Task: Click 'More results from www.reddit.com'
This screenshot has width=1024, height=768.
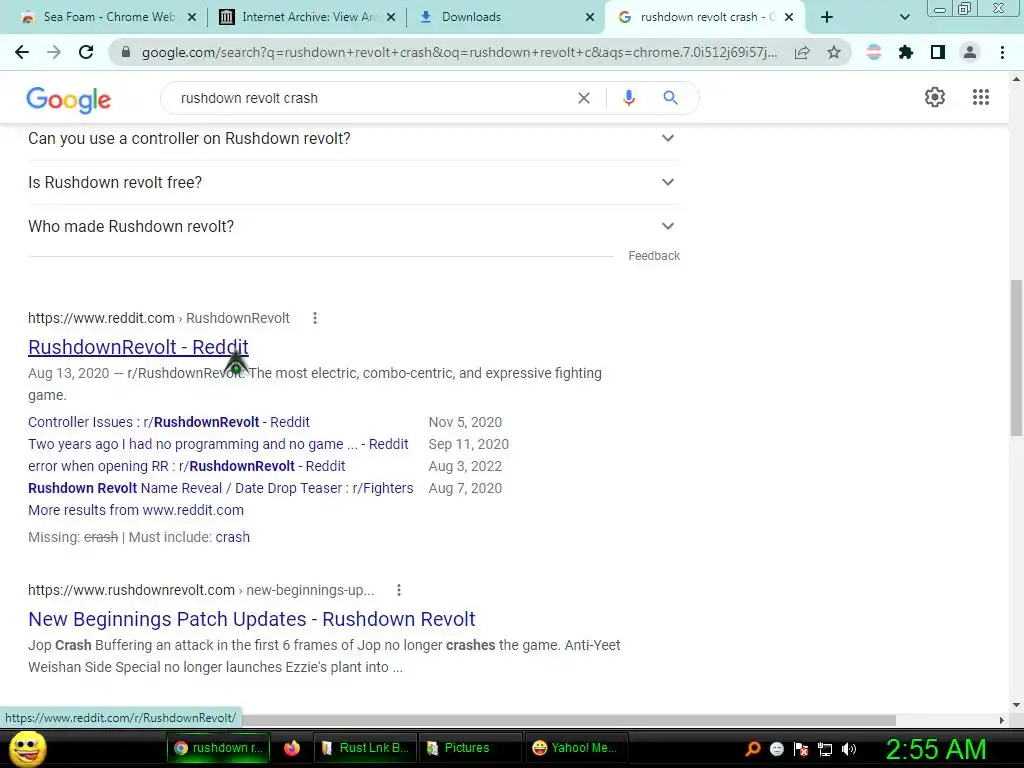Action: click(136, 510)
